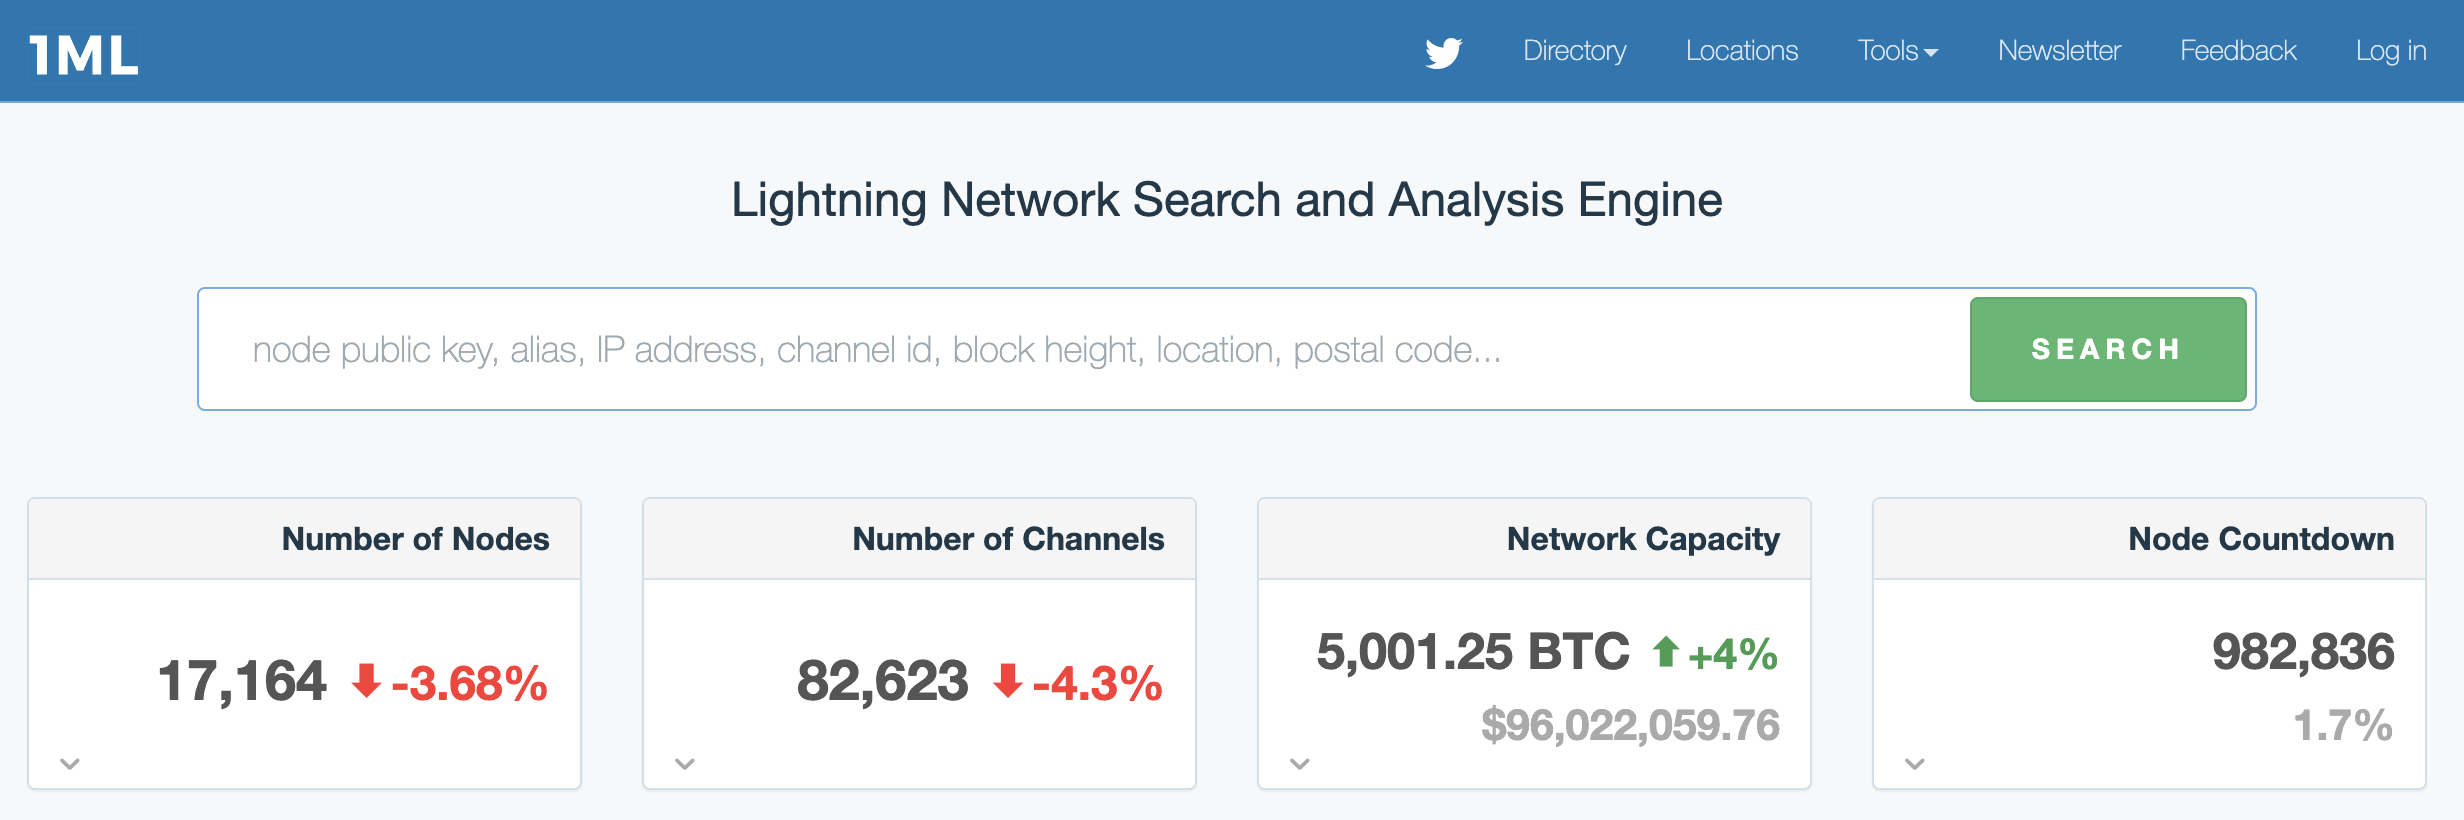Open the Twitter bird icon link

coord(1443,52)
